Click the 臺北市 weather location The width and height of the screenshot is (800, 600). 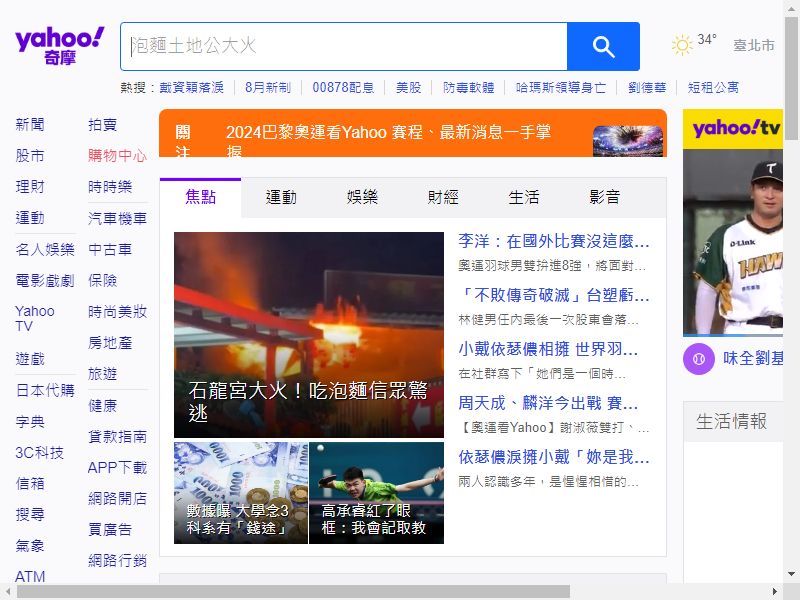click(x=754, y=45)
